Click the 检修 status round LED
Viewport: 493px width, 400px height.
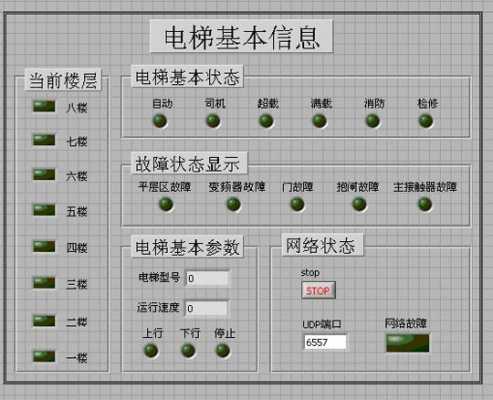tap(426, 121)
